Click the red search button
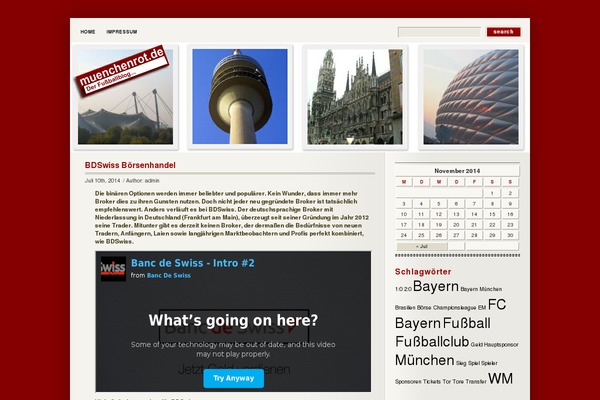Screen dimensions: 600x400 pyautogui.click(x=503, y=32)
